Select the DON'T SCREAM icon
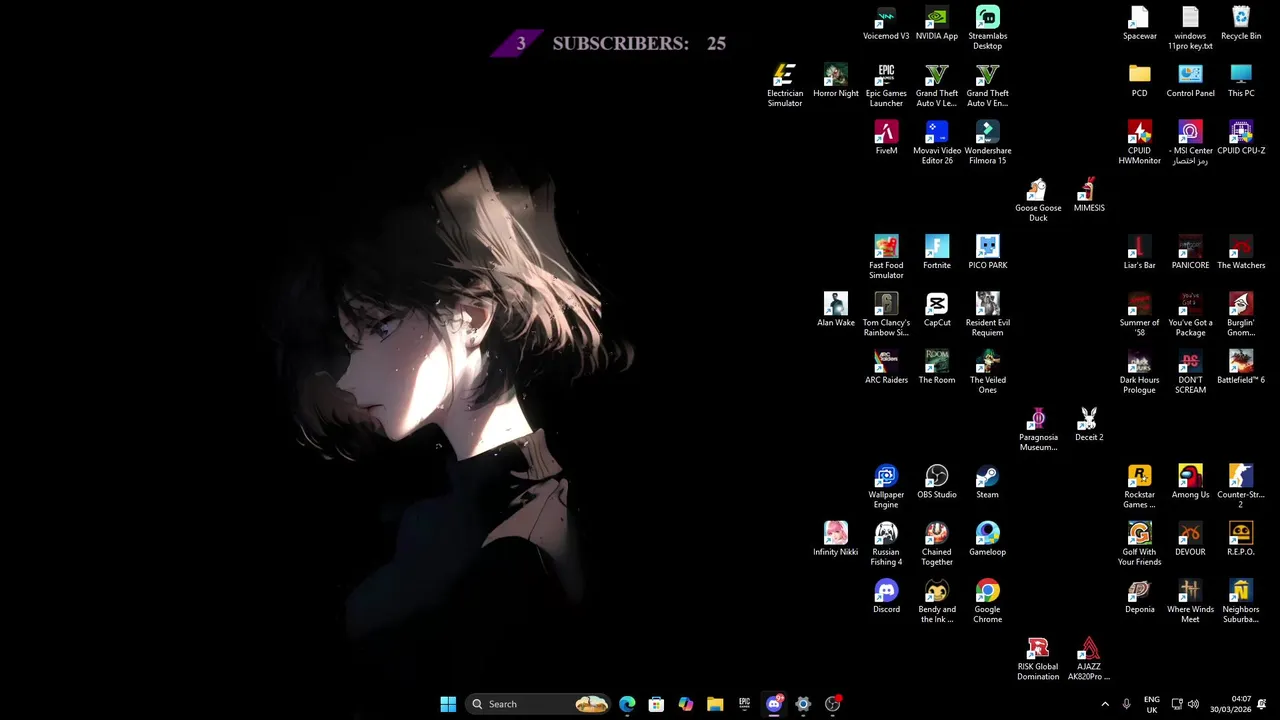The height and width of the screenshot is (720, 1280). click(x=1190, y=372)
